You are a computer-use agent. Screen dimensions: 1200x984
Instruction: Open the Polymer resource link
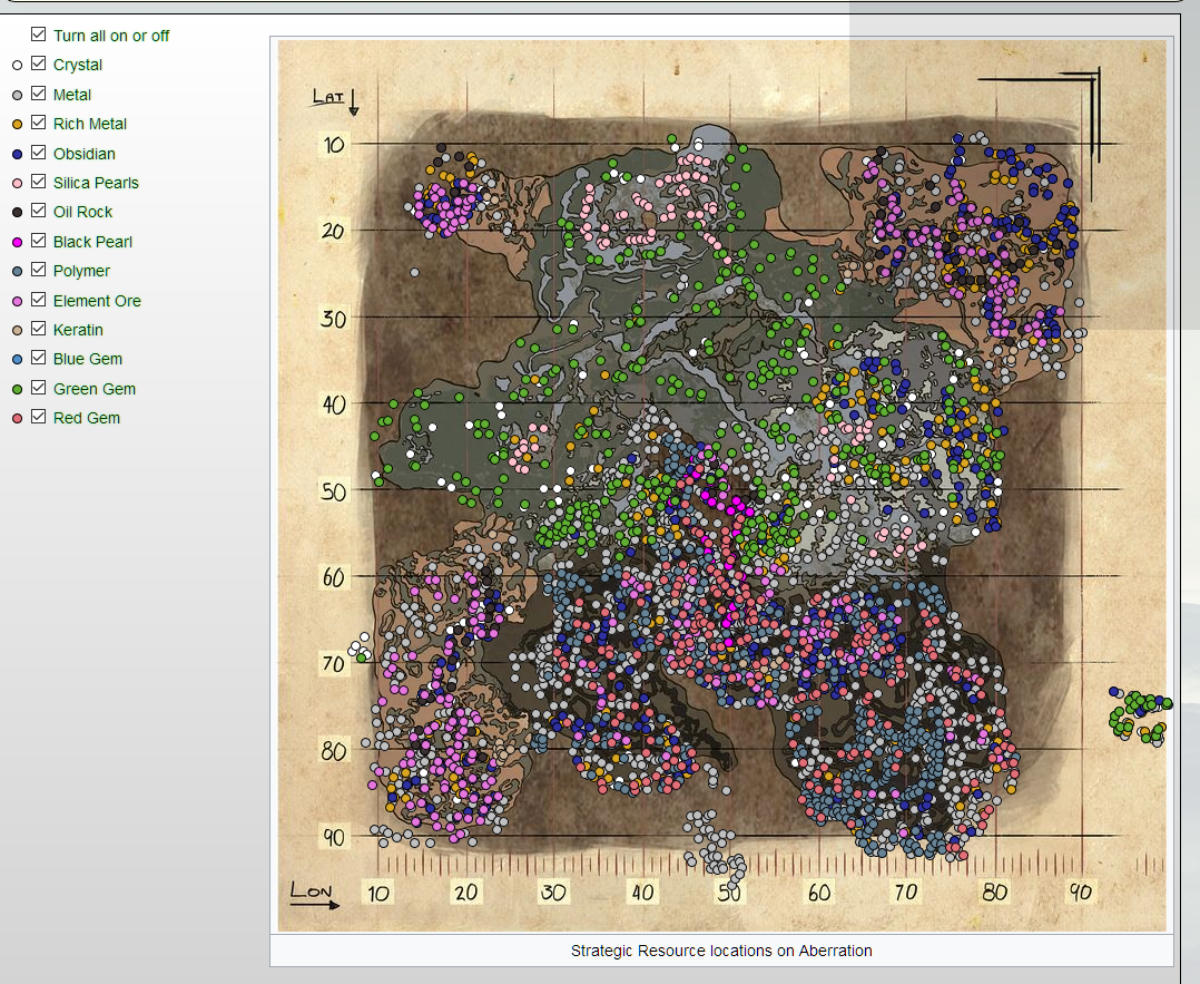click(x=82, y=271)
